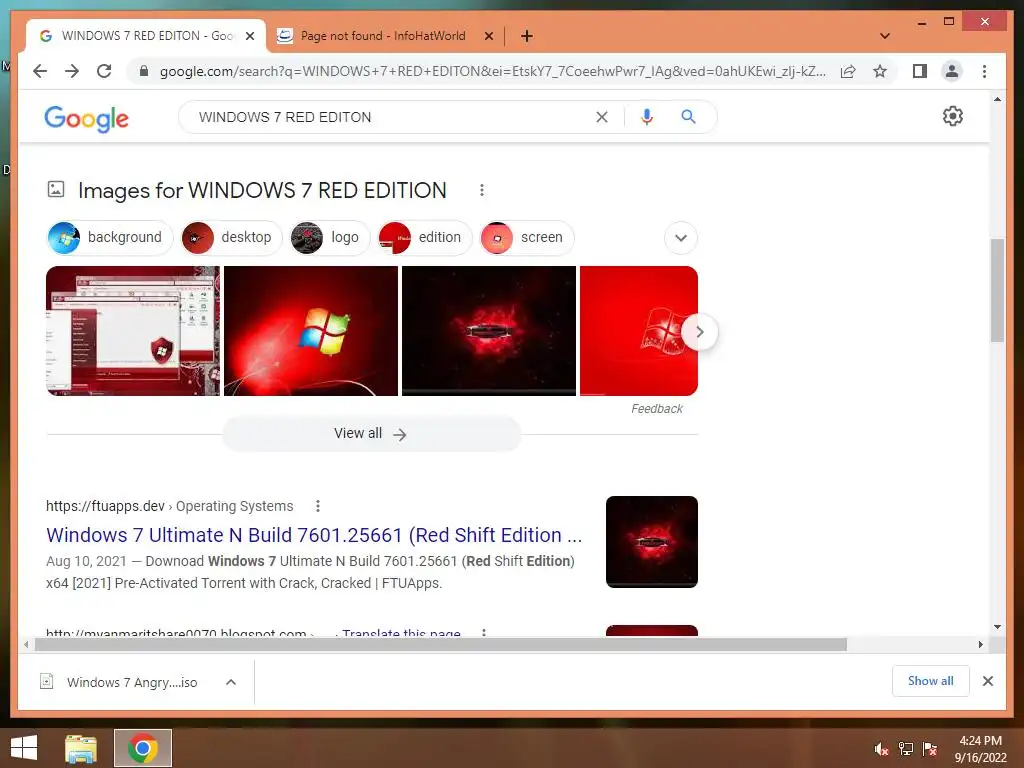Open Translate this page link

(401, 632)
